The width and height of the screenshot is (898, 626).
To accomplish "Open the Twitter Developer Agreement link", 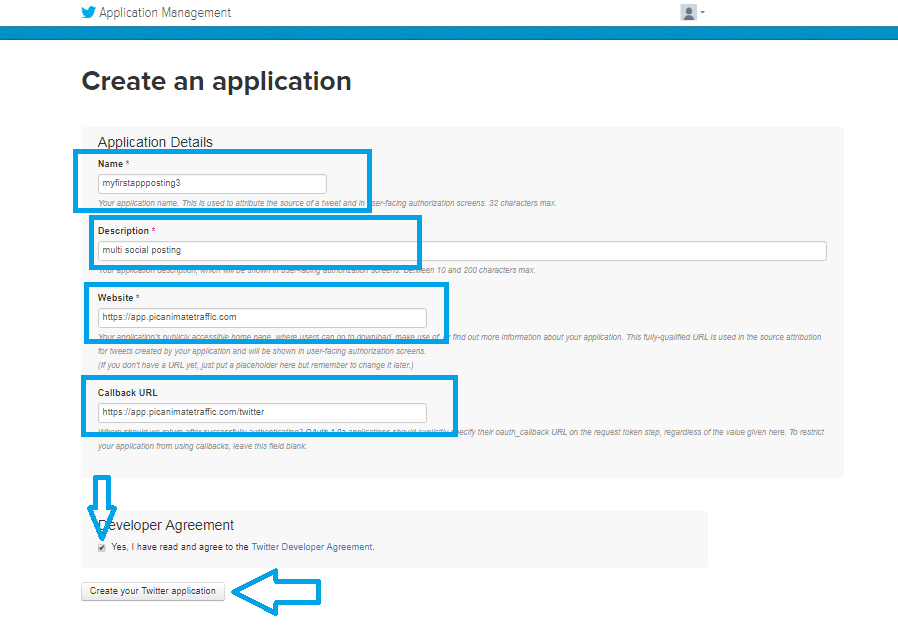I will 312,547.
